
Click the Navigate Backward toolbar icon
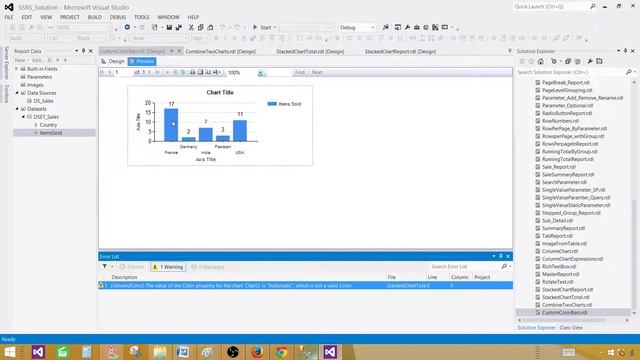[127, 27]
